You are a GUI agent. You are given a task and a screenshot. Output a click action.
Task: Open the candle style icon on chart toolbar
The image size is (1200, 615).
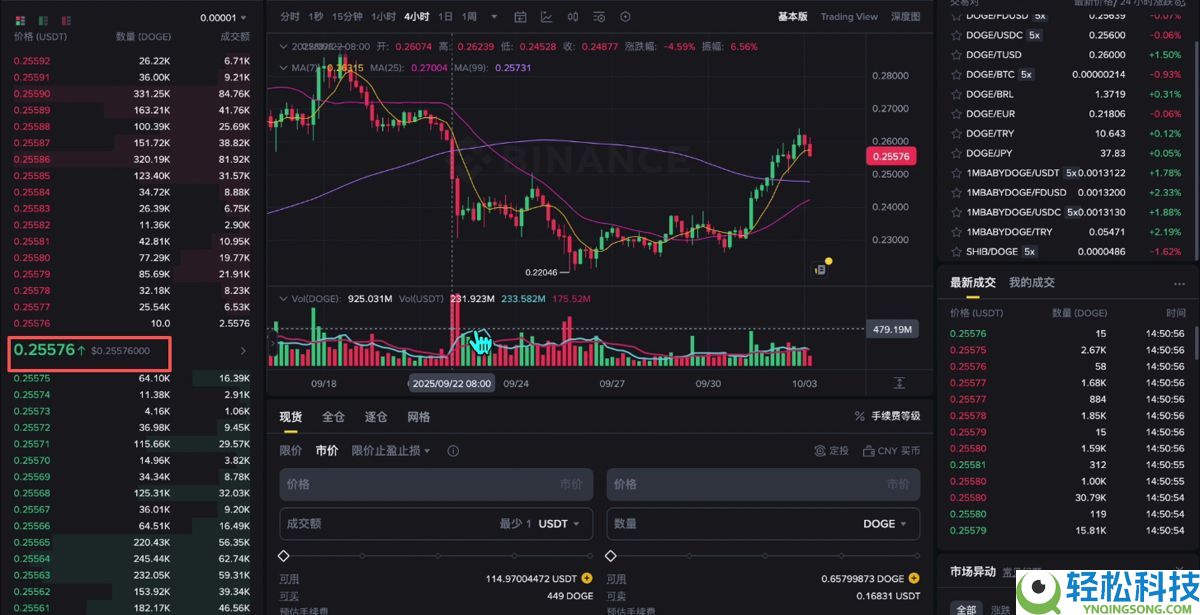572,16
